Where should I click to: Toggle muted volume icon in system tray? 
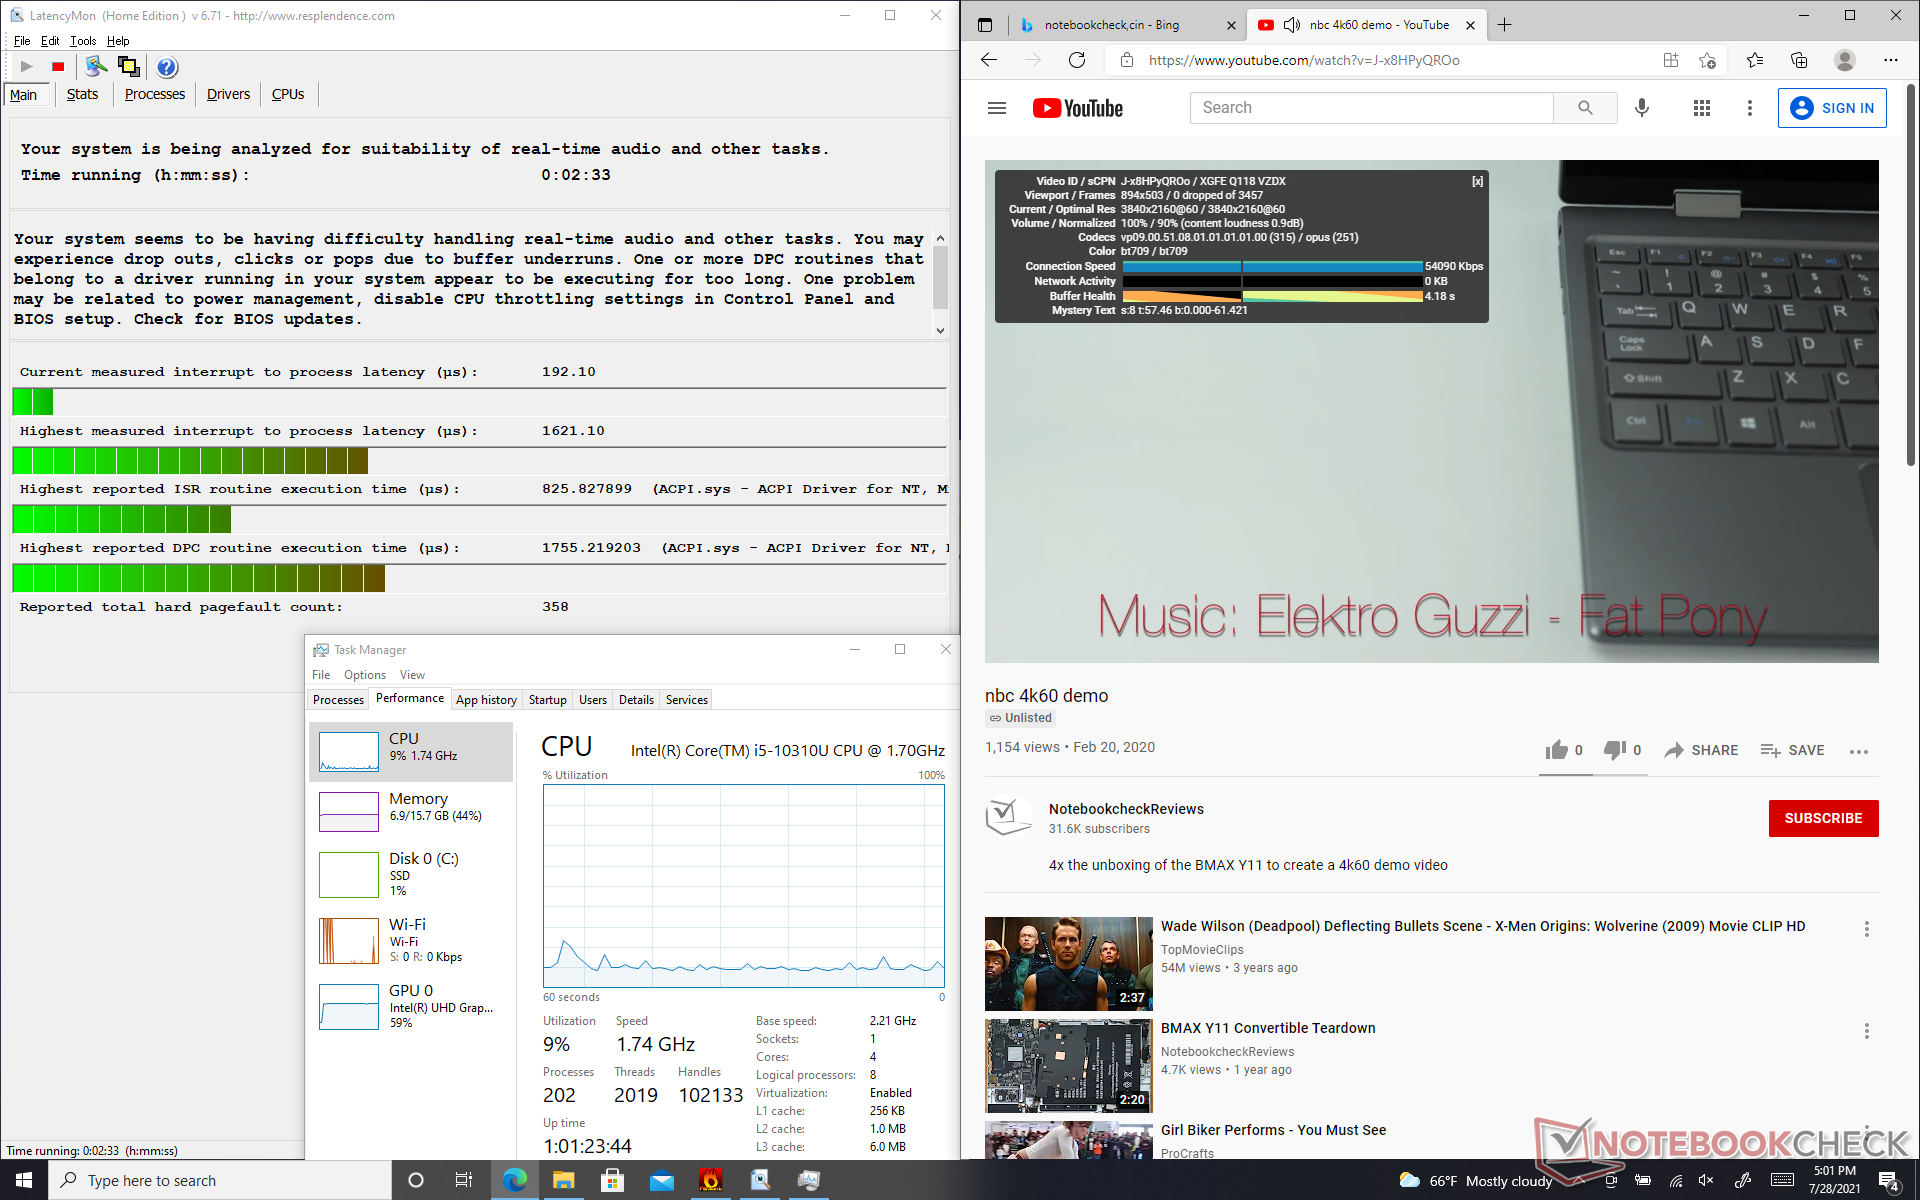click(x=1707, y=1181)
